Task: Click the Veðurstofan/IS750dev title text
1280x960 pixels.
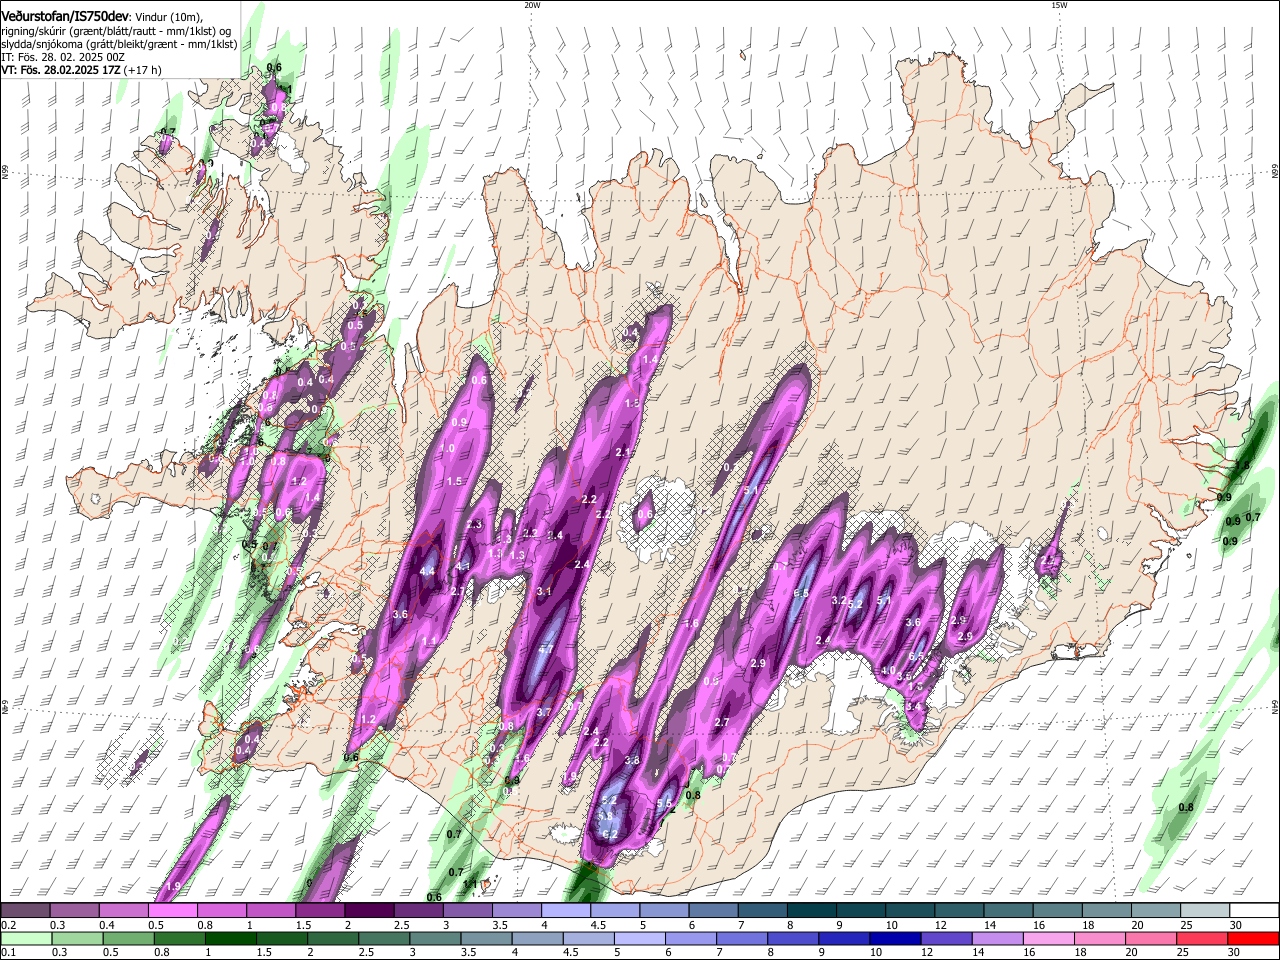Action: 65,17
